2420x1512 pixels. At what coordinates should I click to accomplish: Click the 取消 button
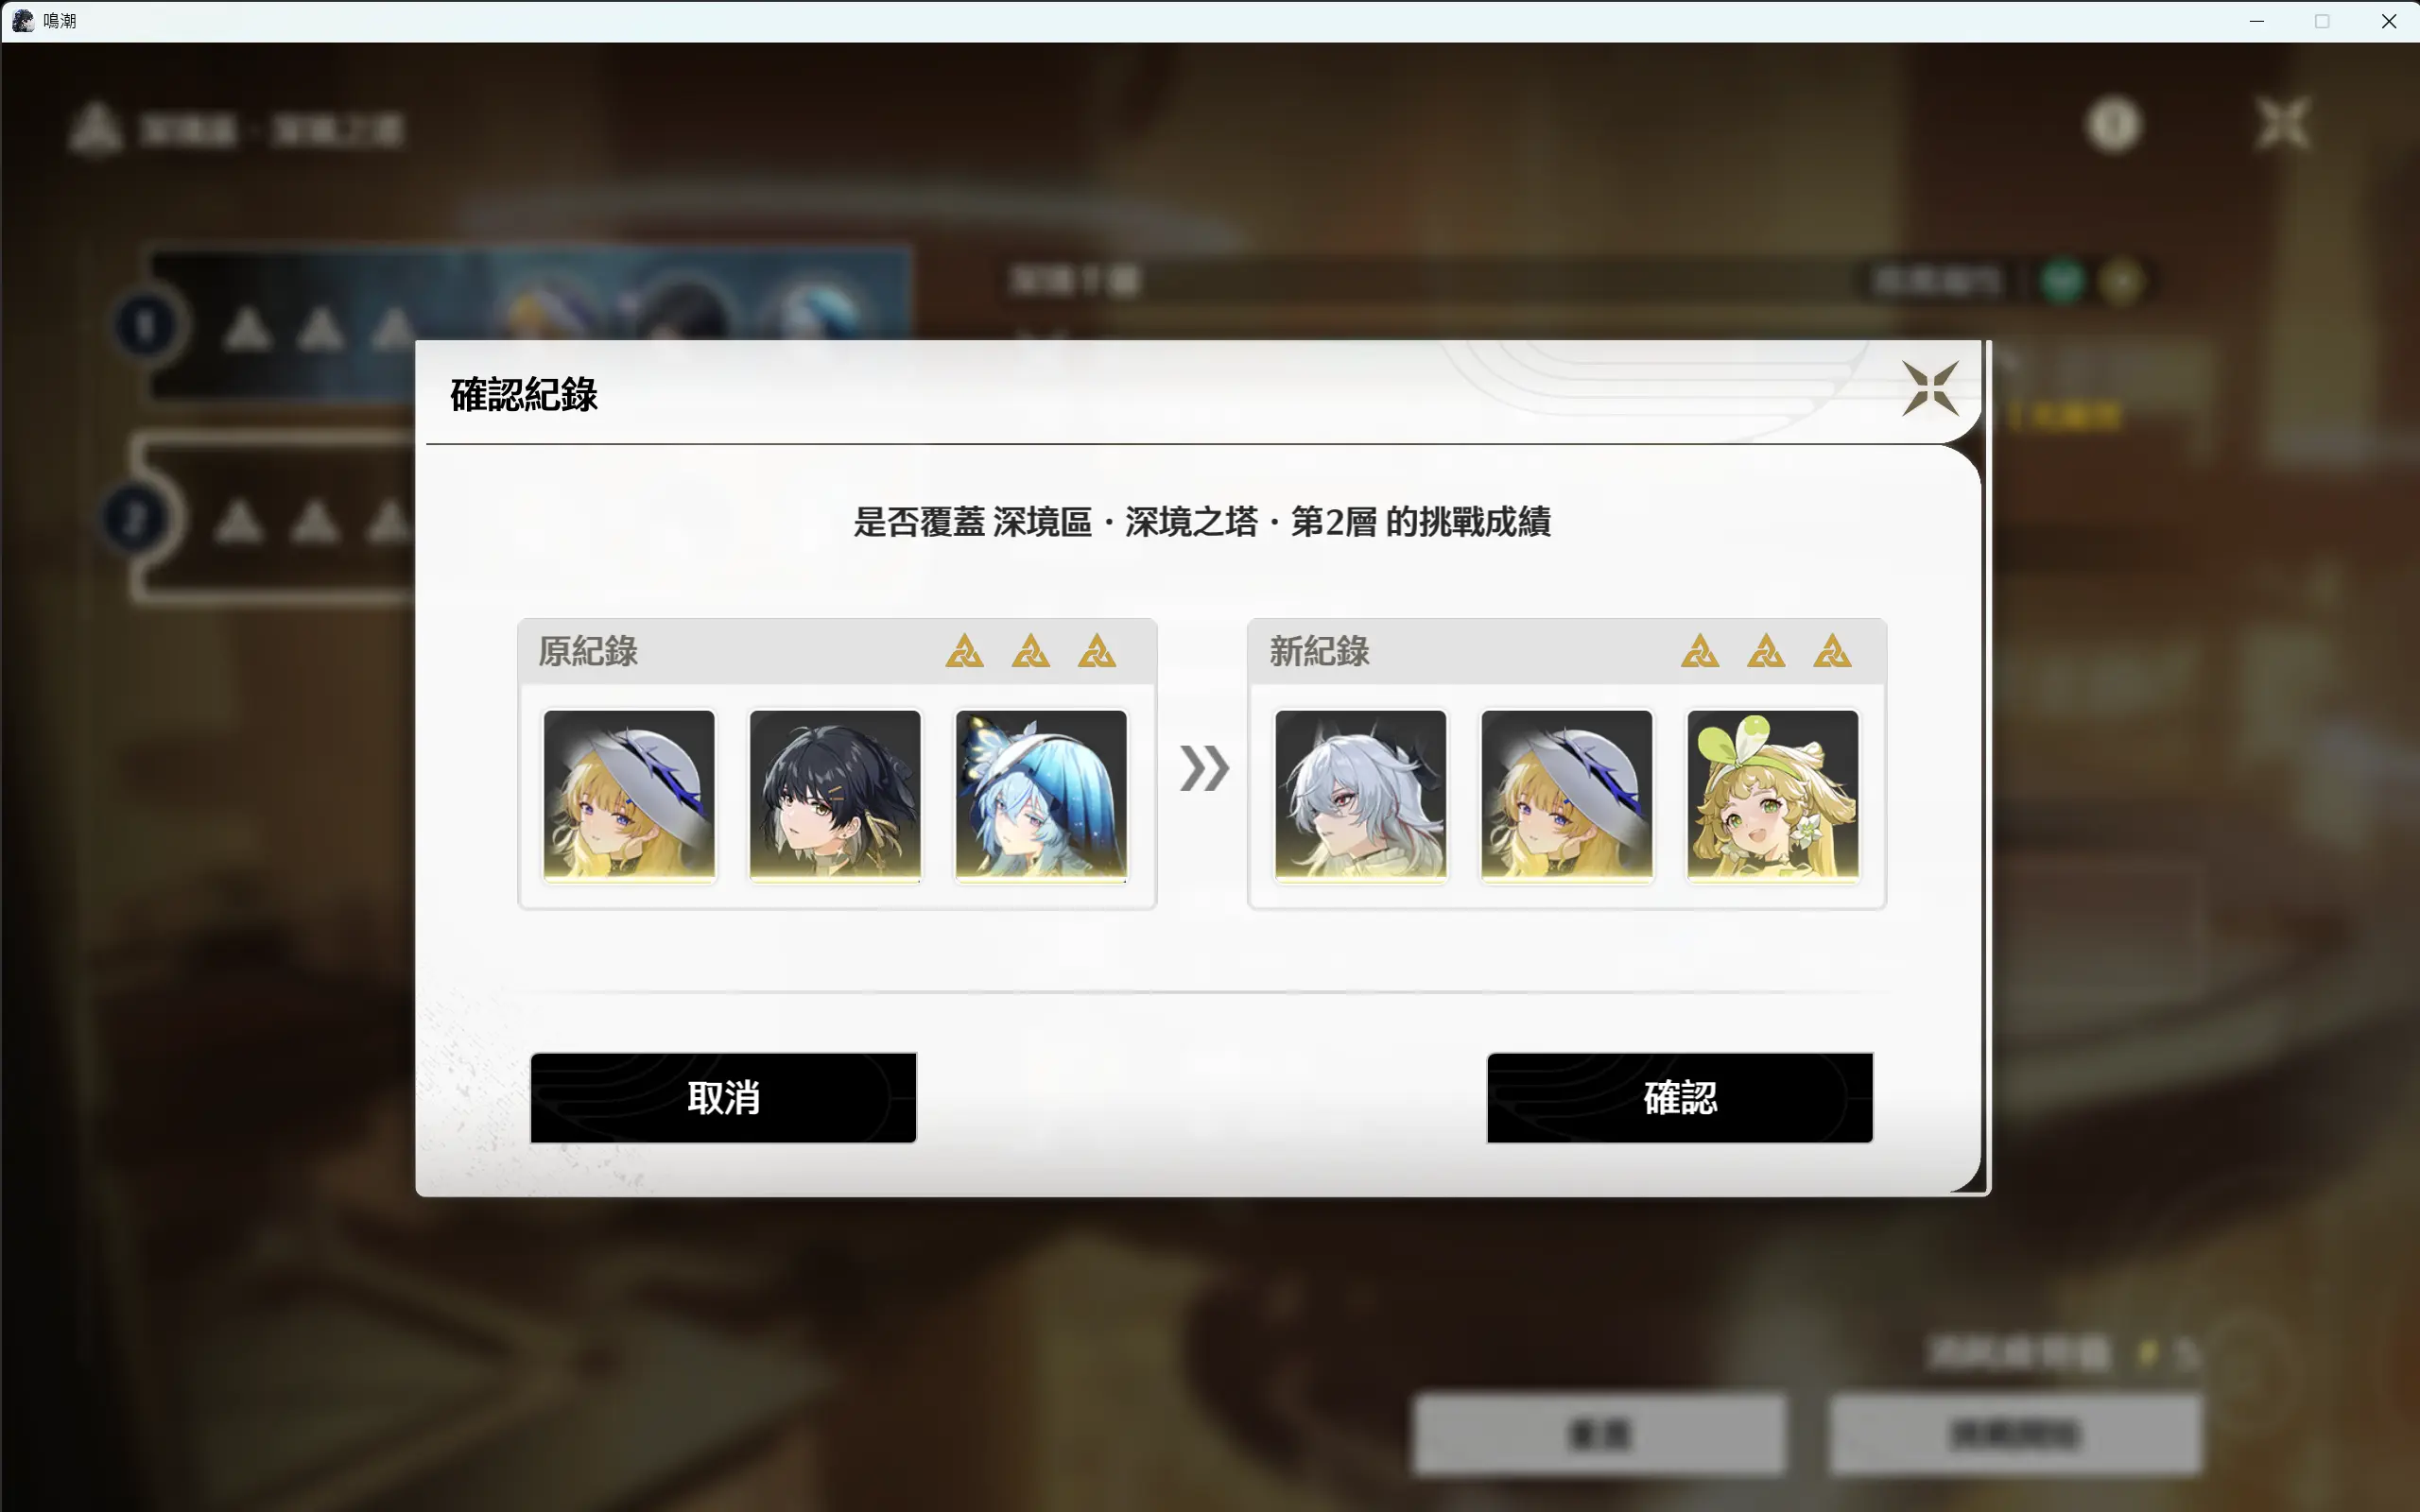(x=723, y=1097)
